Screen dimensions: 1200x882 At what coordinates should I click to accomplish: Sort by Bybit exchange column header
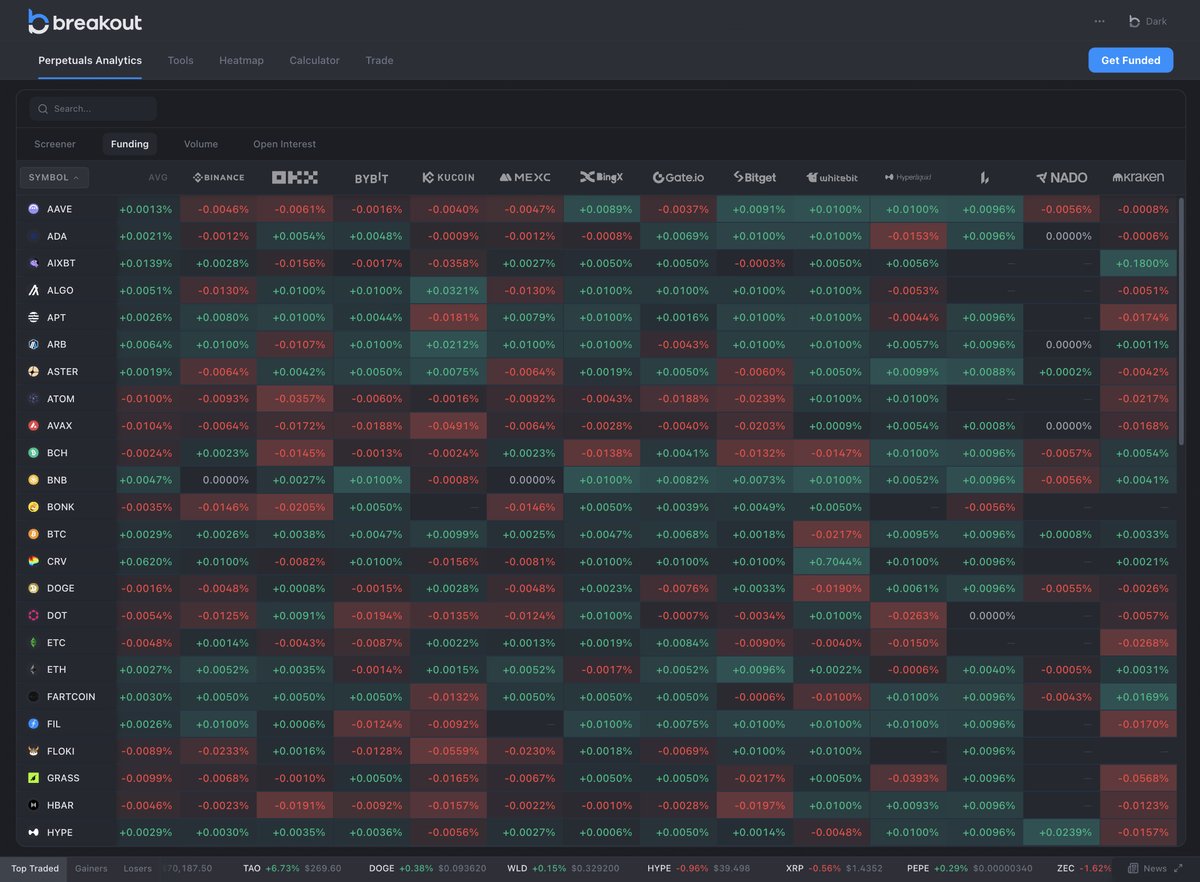tap(371, 177)
